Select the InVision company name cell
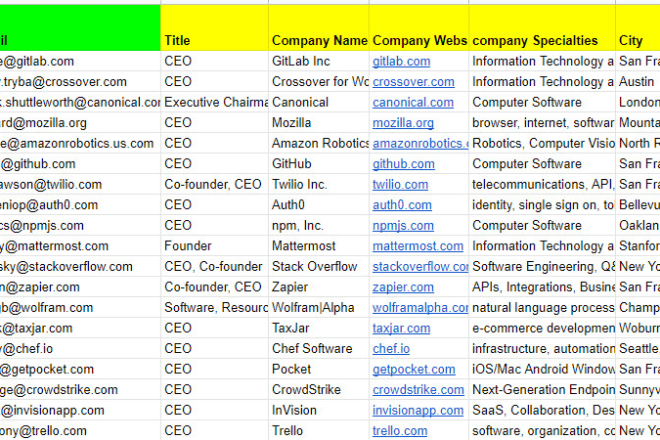660x440 pixels. (319, 410)
